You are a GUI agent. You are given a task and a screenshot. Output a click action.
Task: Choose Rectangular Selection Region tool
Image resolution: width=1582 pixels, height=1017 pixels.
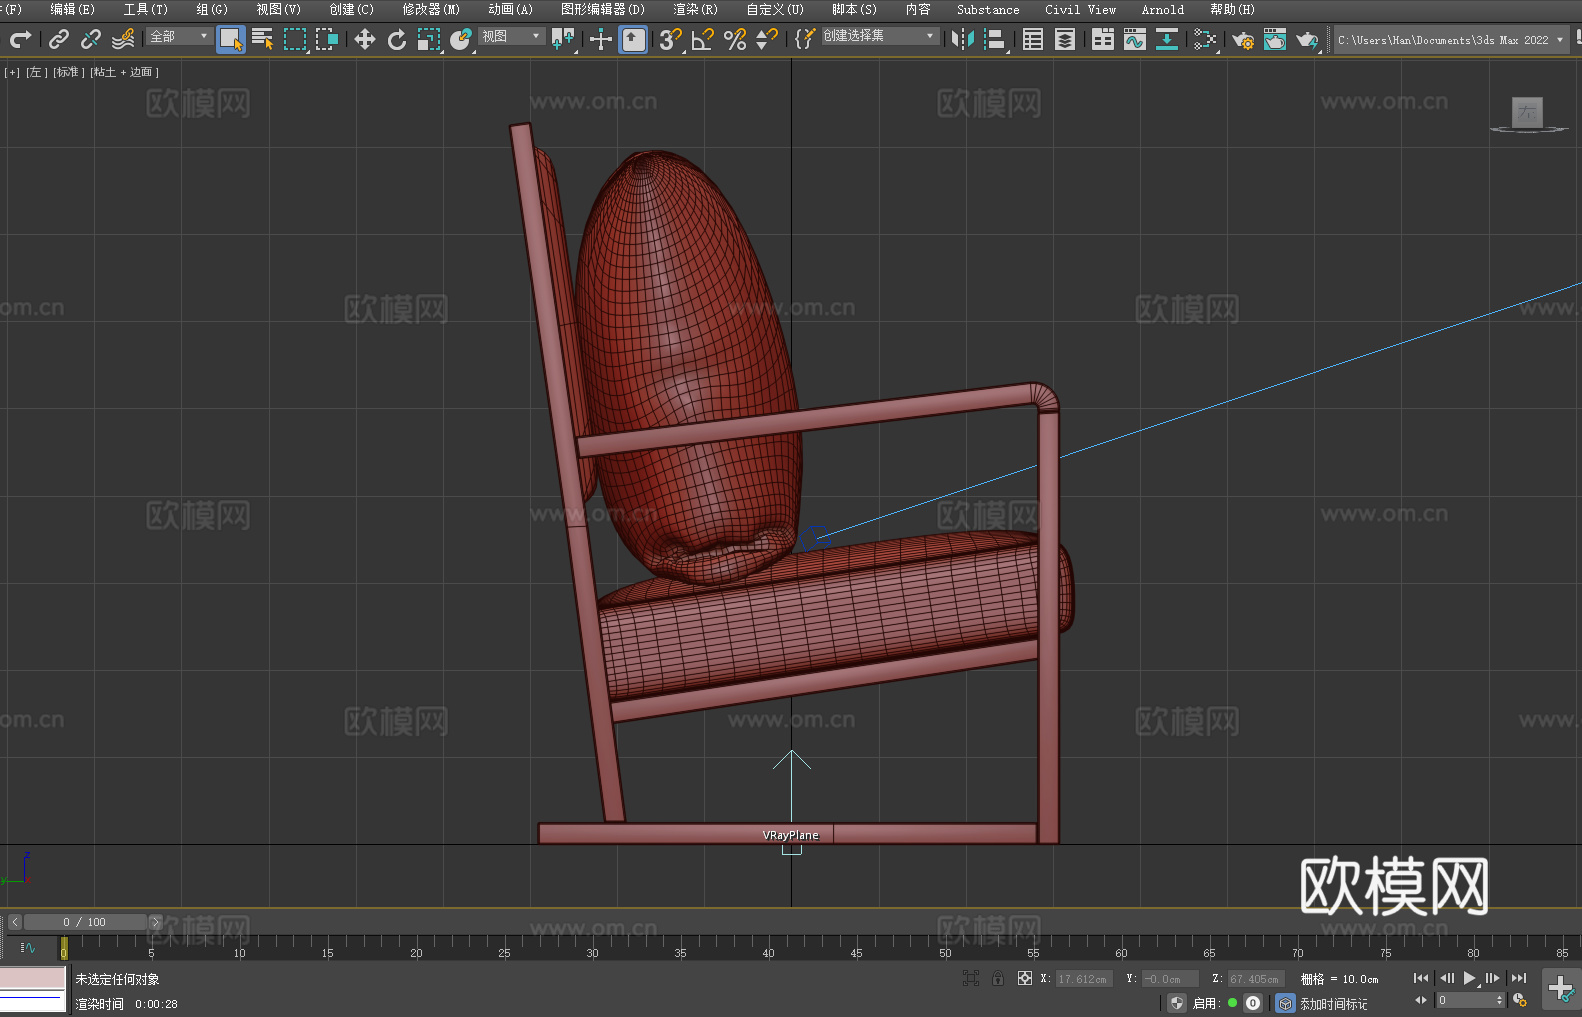[x=295, y=39]
